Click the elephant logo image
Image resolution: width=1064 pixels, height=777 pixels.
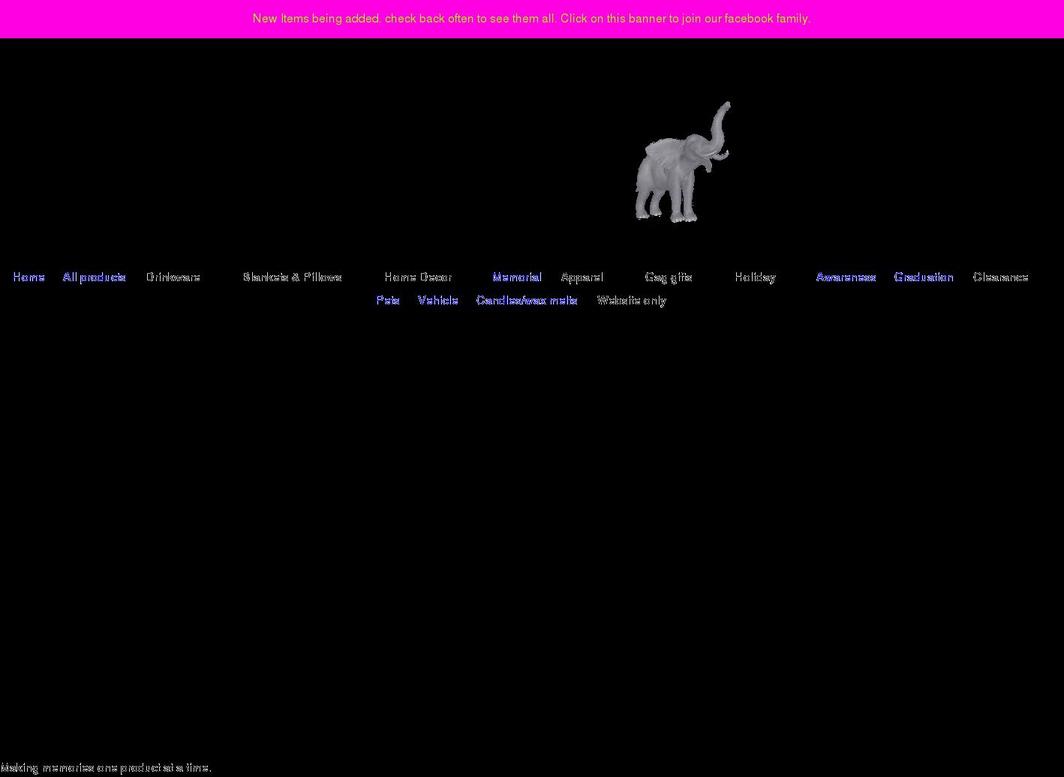(683, 162)
